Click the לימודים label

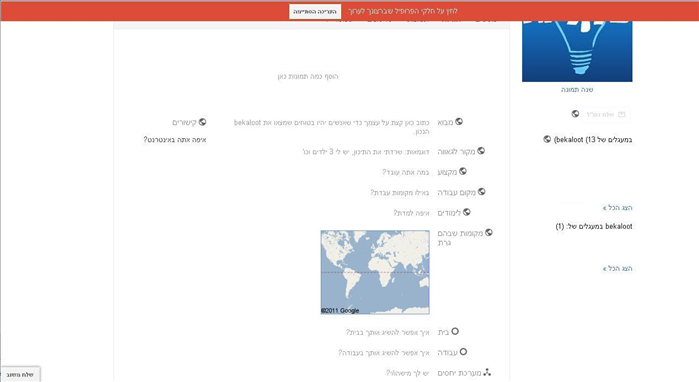coord(449,213)
